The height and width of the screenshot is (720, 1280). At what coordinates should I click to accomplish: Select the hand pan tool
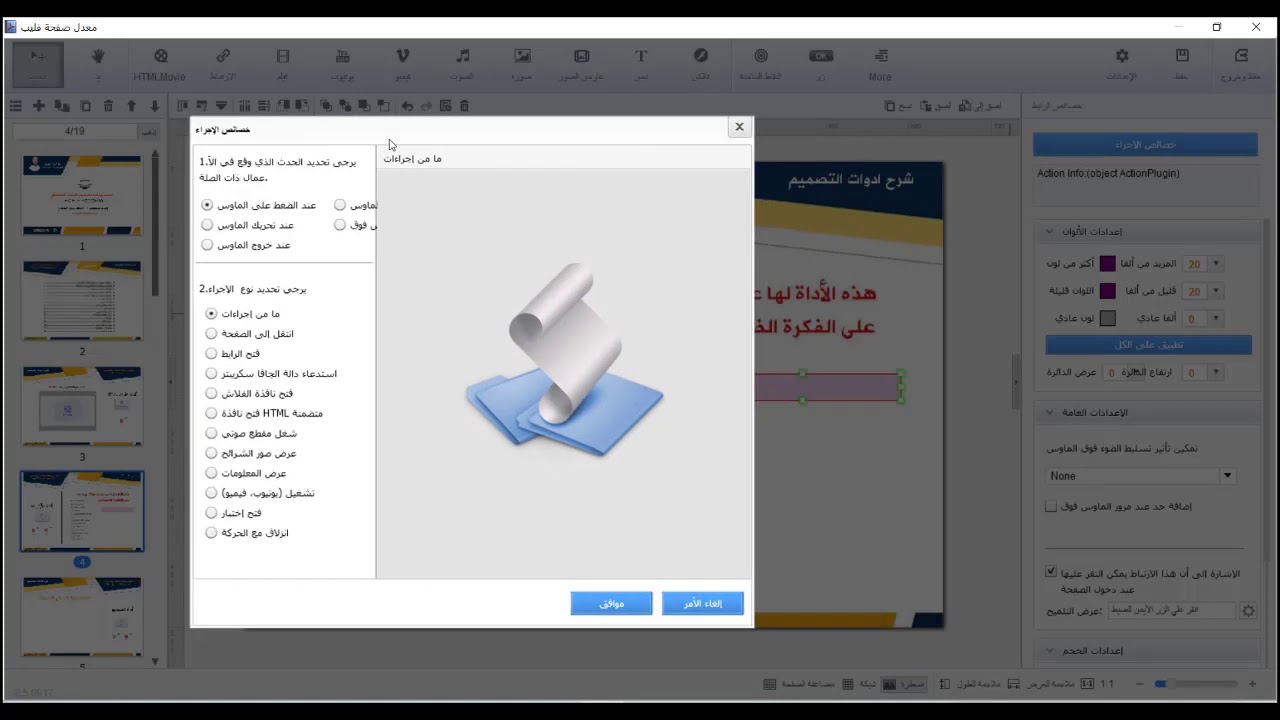[x=98, y=63]
